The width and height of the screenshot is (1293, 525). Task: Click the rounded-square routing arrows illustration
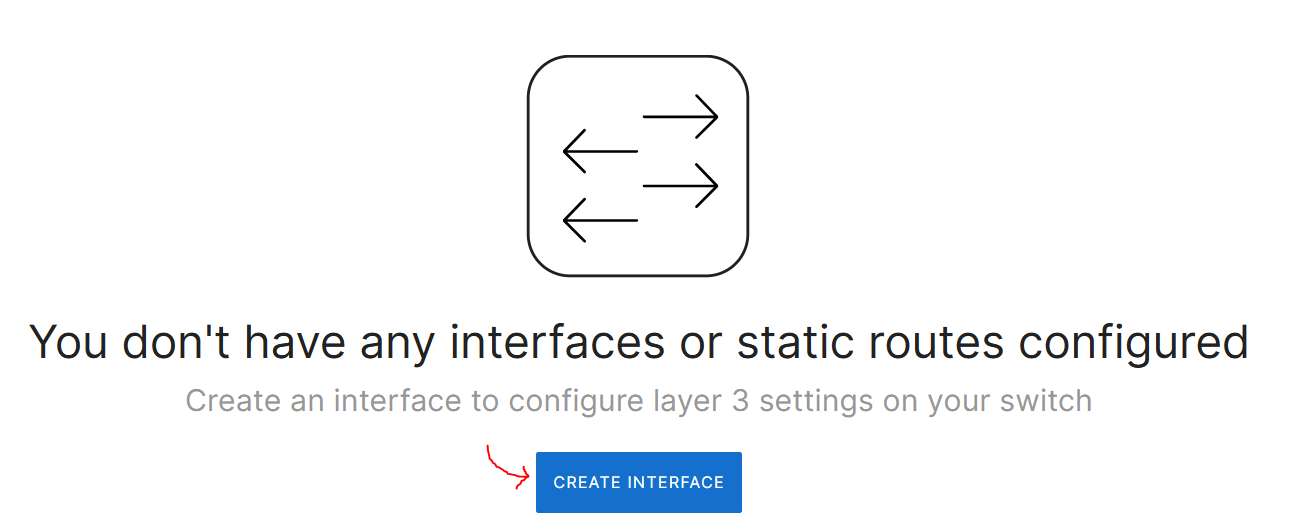638,166
